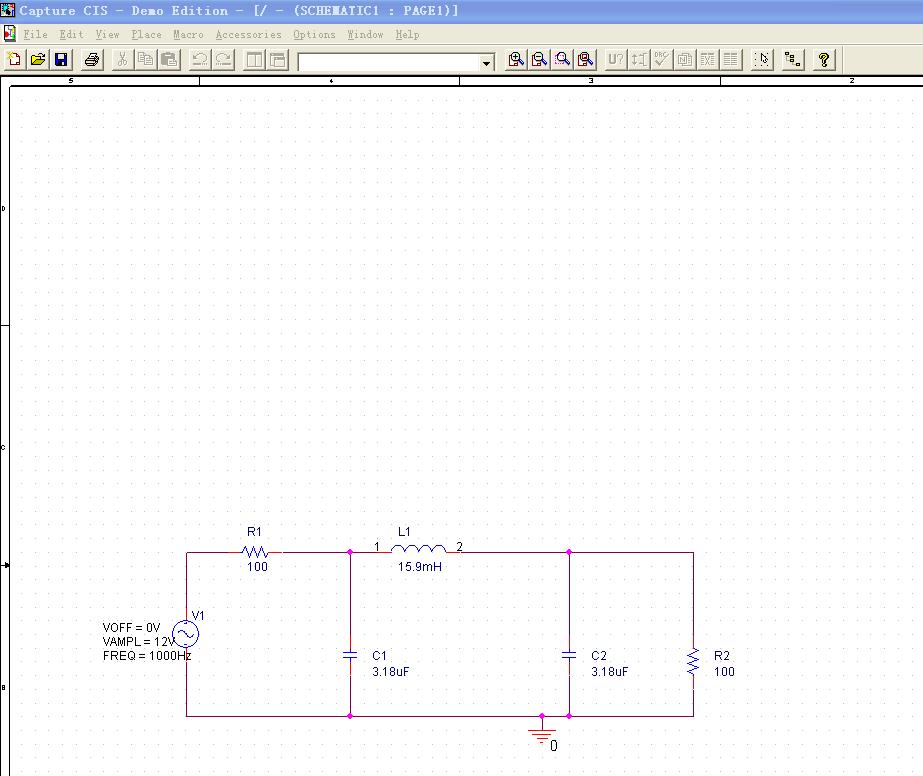
Task: Click the FREQ = 1000Hz property text
Action: 147,656
